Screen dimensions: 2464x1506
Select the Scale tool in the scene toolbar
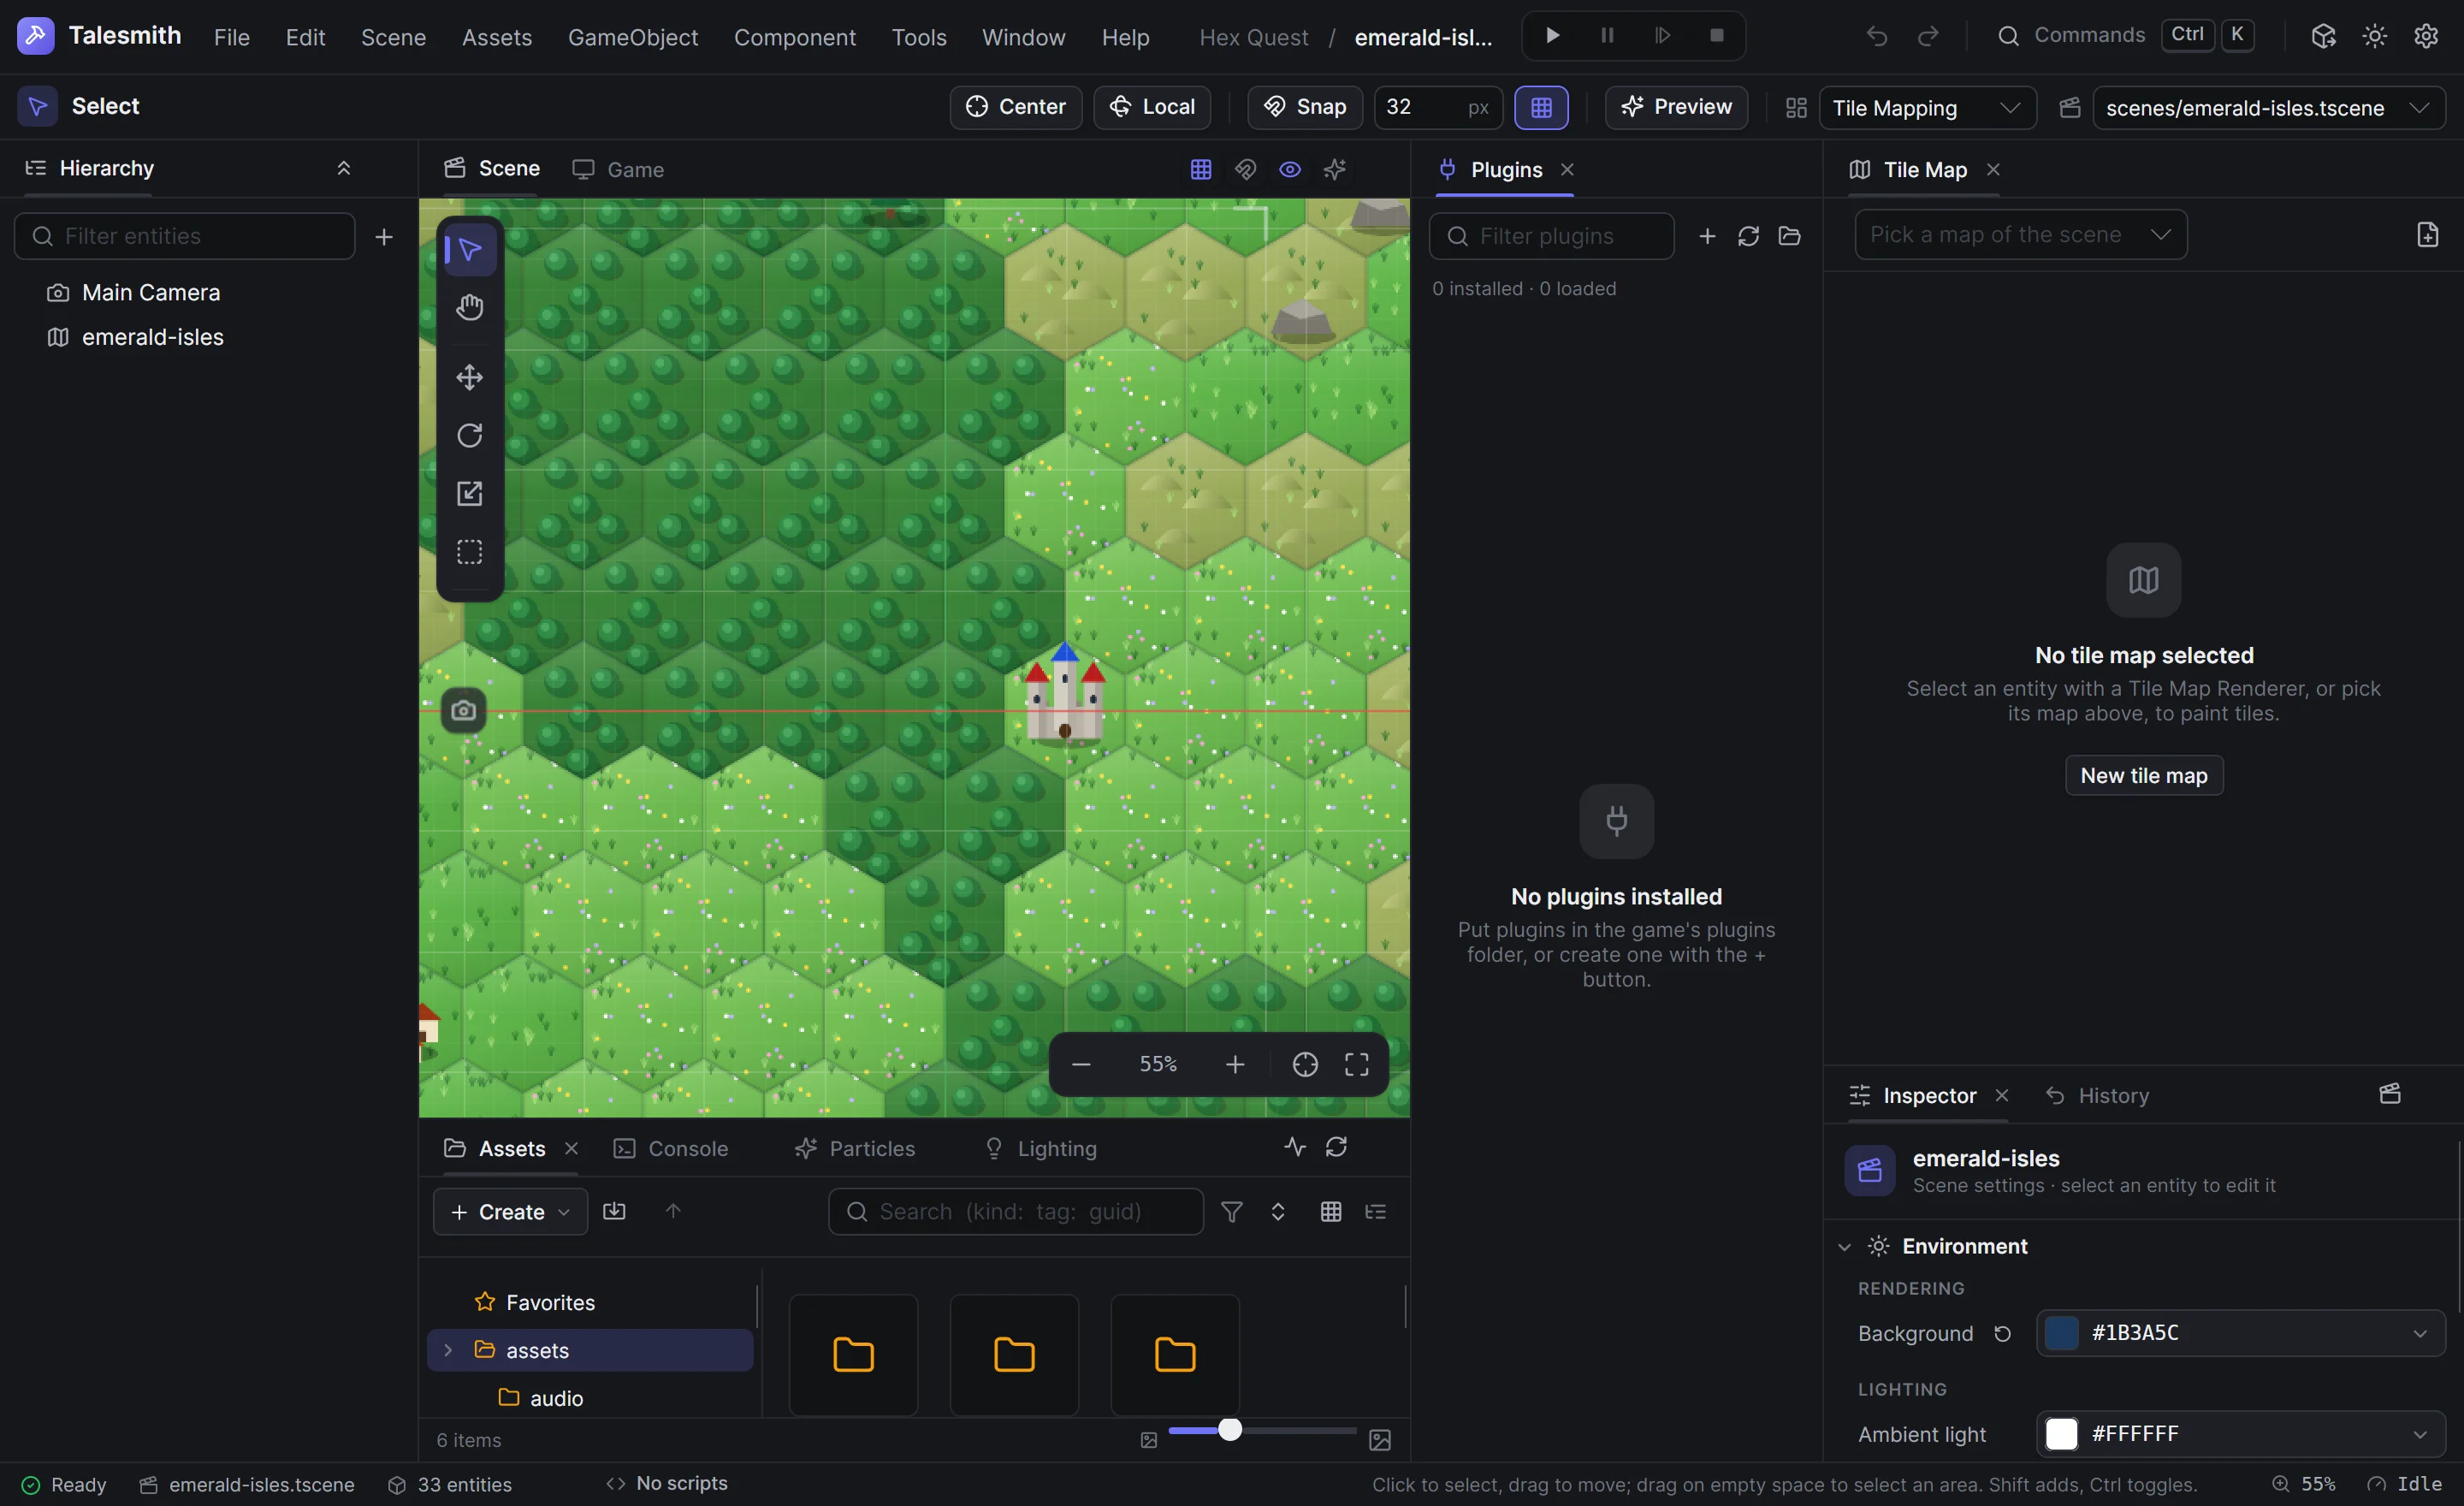click(469, 493)
